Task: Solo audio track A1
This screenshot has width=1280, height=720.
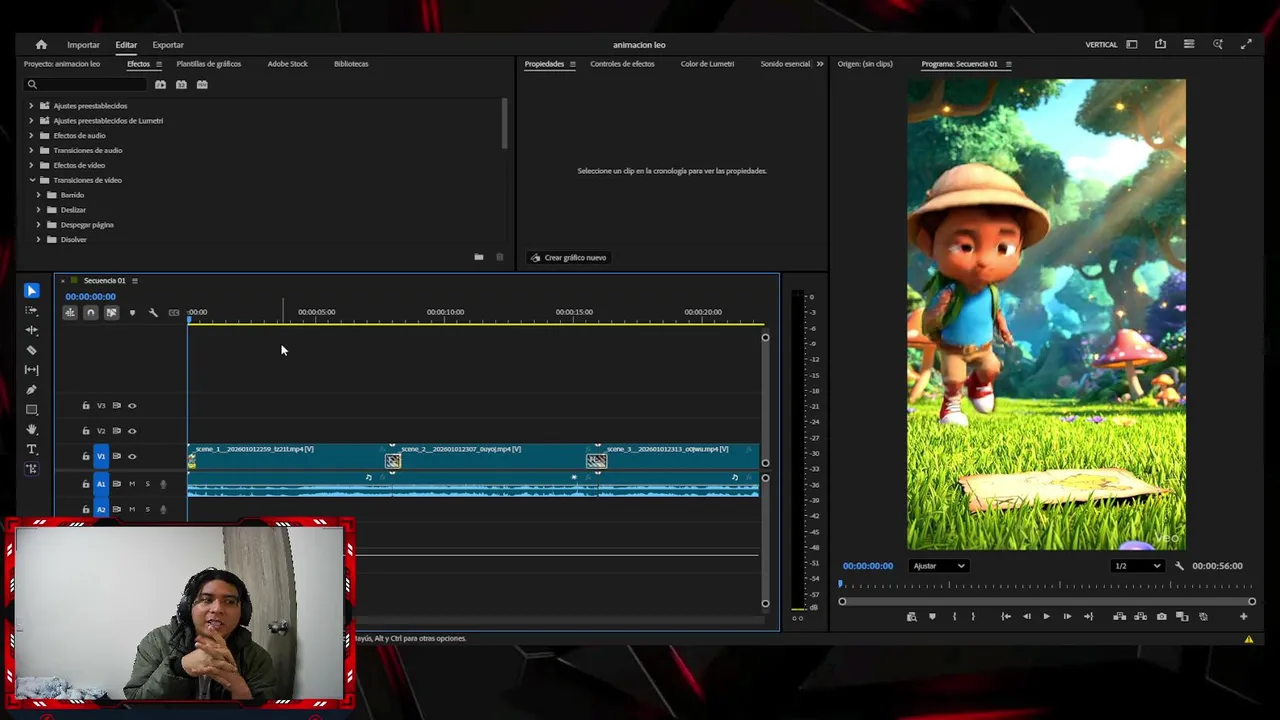Action: point(147,484)
